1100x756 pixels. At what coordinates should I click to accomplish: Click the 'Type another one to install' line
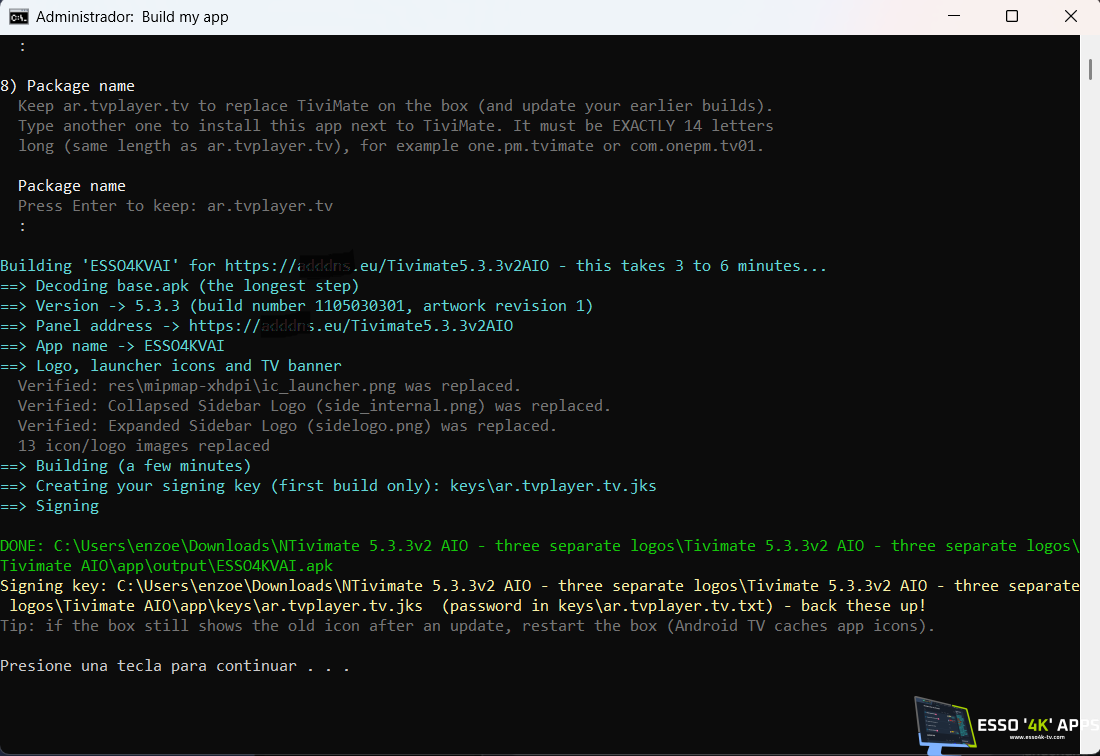(395, 126)
